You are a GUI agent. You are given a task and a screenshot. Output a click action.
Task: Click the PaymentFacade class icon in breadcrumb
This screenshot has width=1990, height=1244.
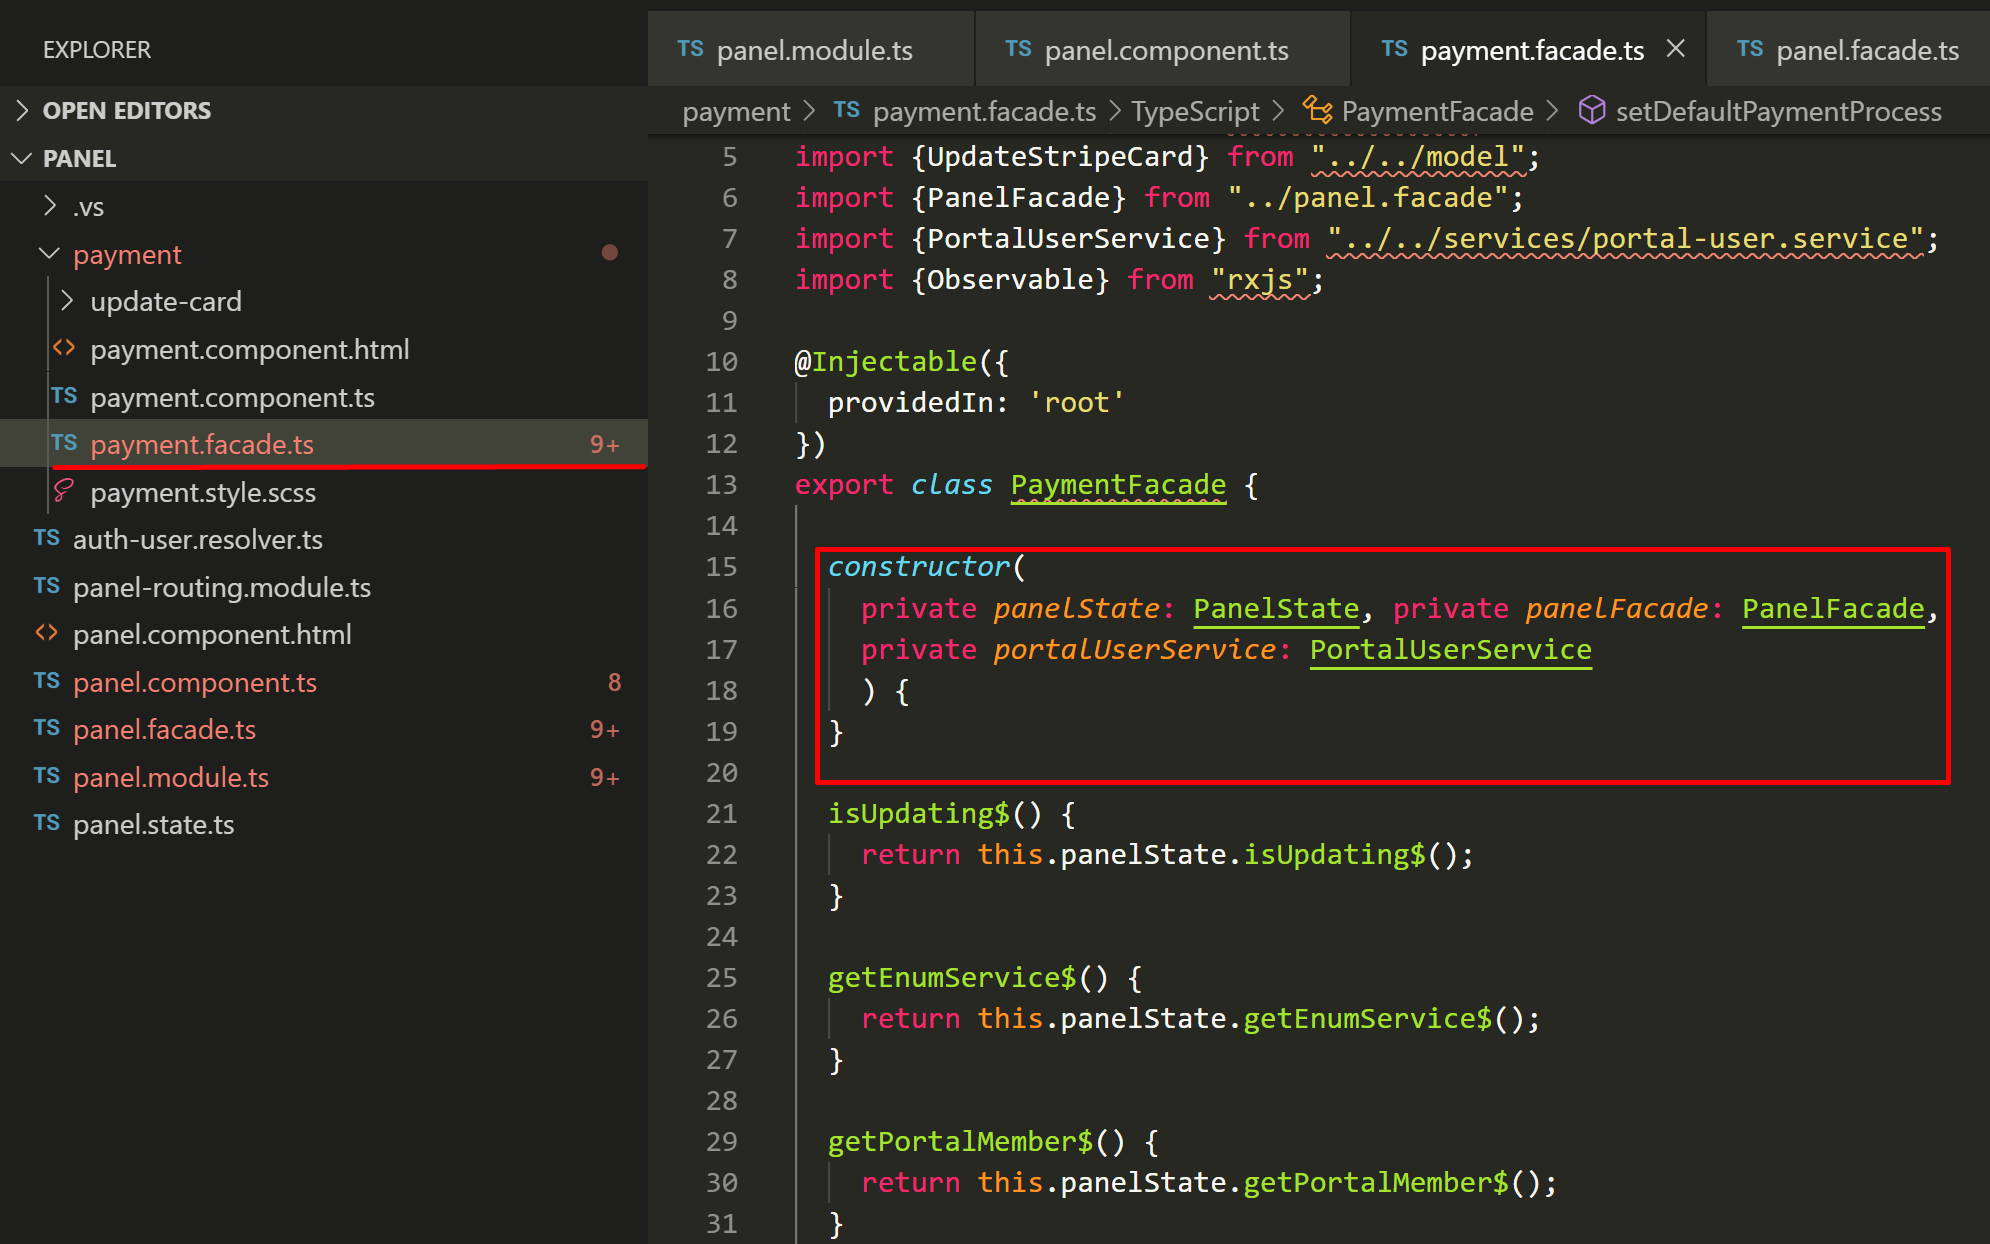click(1317, 110)
